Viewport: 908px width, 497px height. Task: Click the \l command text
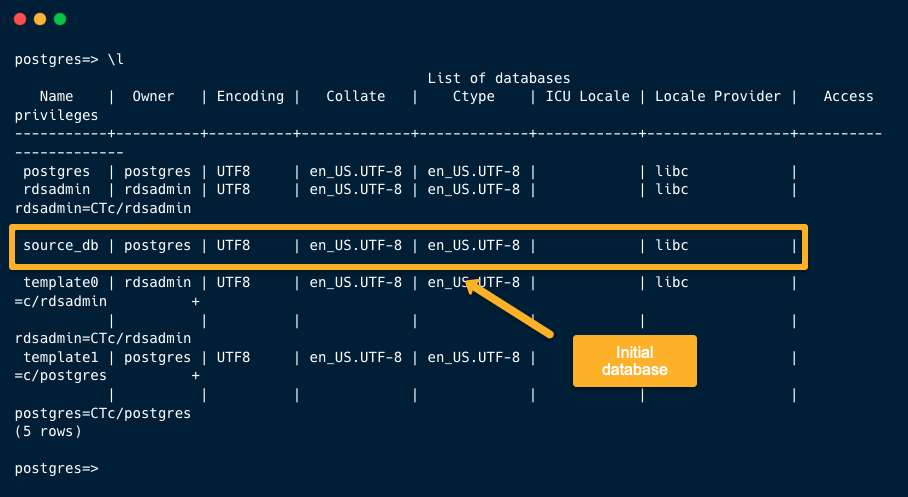coord(115,60)
